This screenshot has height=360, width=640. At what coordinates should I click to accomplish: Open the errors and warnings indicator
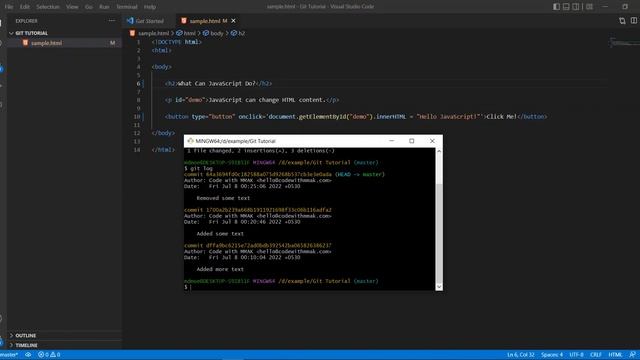click(x=49, y=355)
